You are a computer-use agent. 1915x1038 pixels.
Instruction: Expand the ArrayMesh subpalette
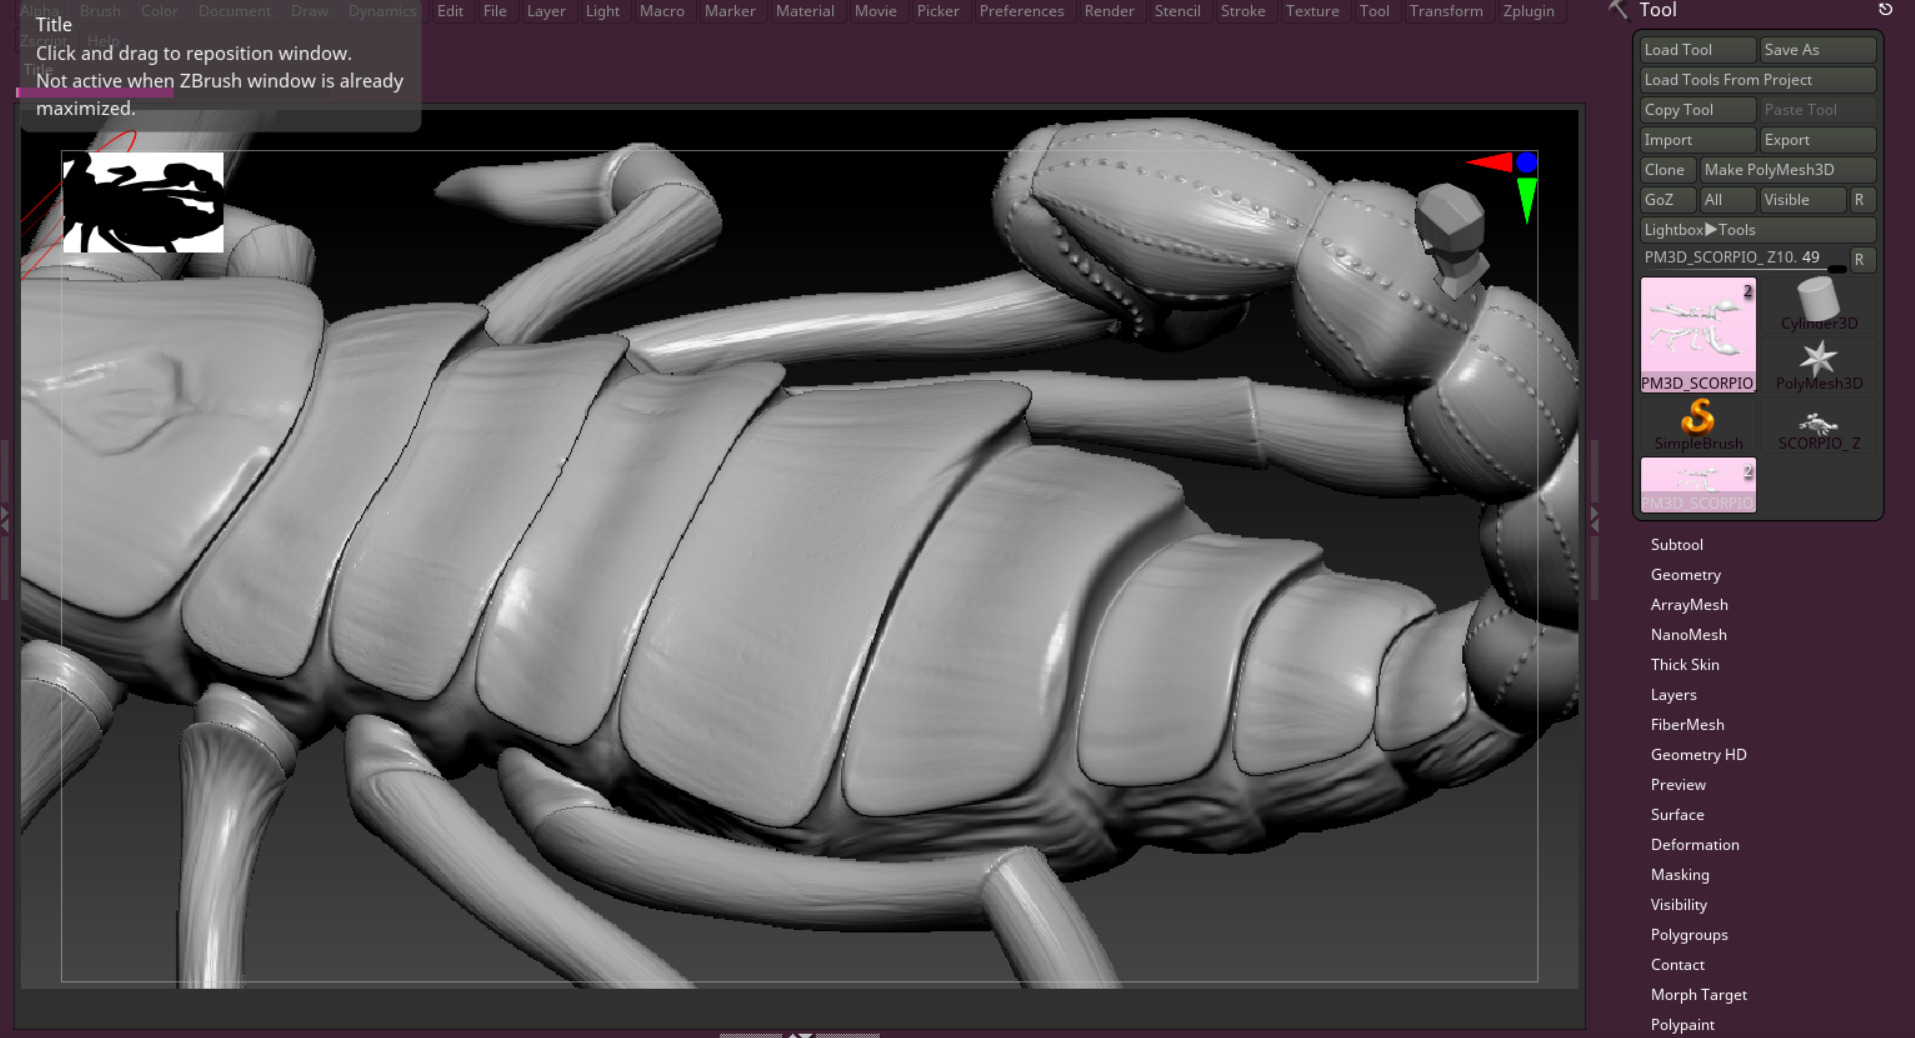pyautogui.click(x=1689, y=605)
